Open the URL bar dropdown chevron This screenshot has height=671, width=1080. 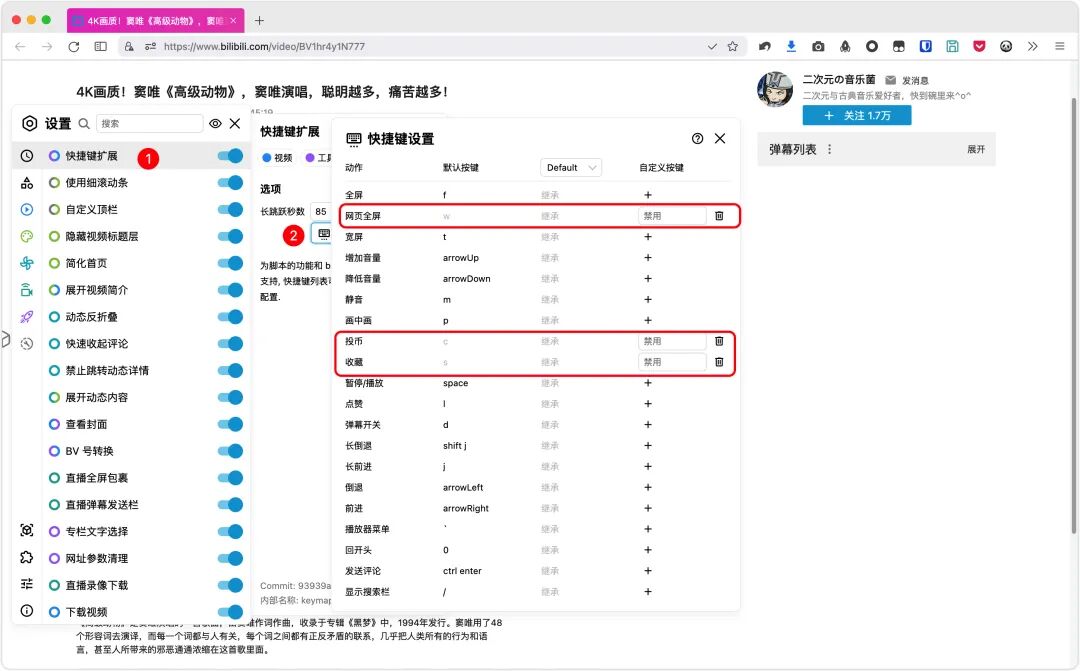coord(712,47)
